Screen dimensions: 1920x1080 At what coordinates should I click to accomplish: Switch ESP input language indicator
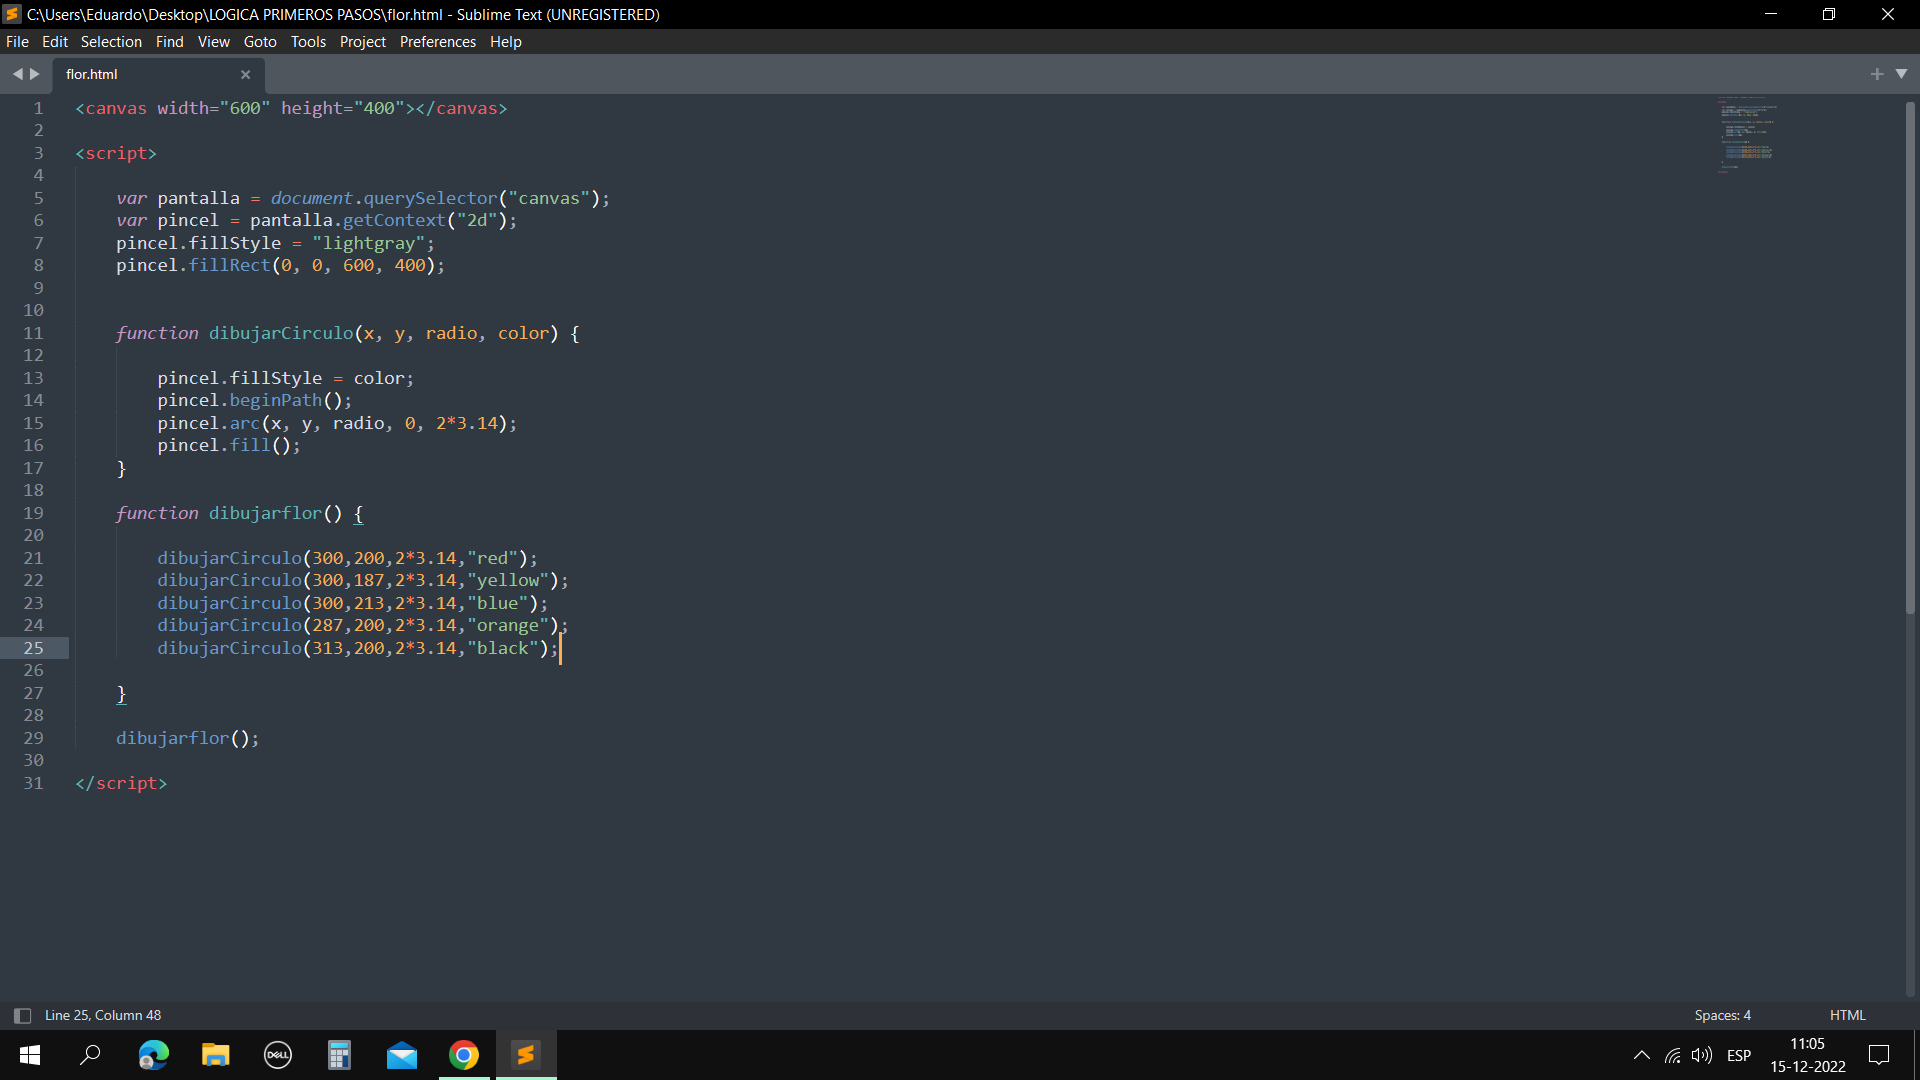(x=1739, y=1055)
